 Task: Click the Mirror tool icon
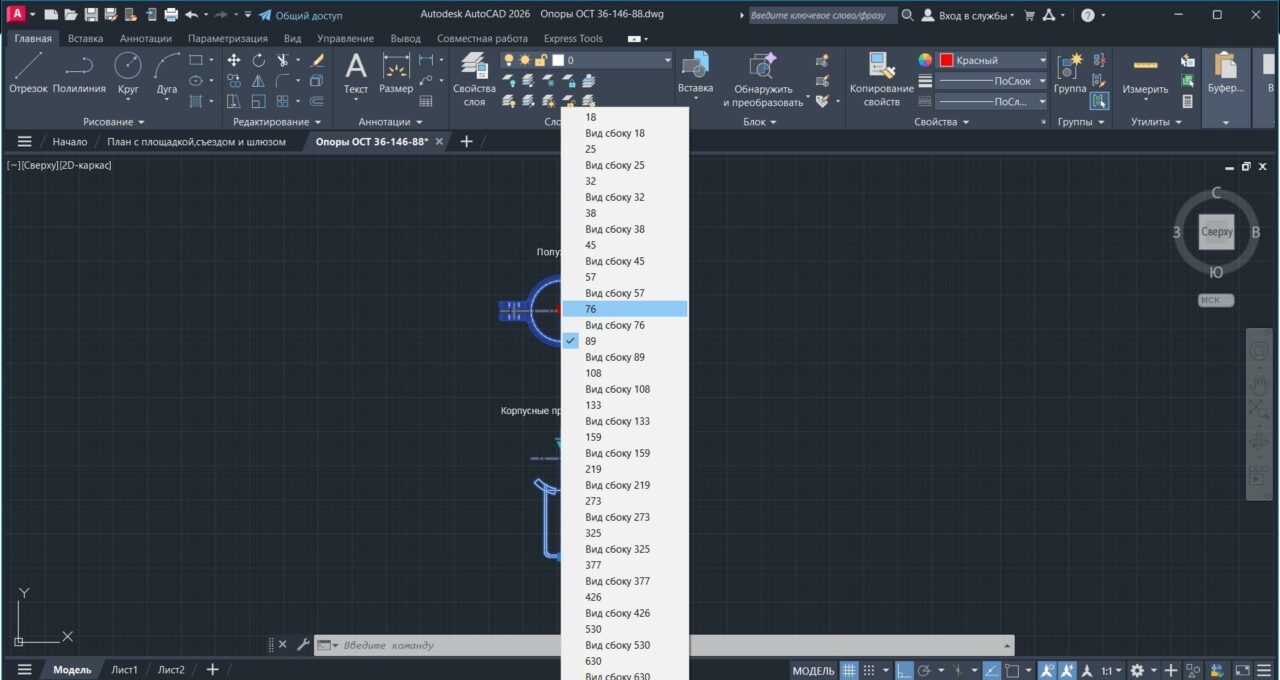point(258,81)
